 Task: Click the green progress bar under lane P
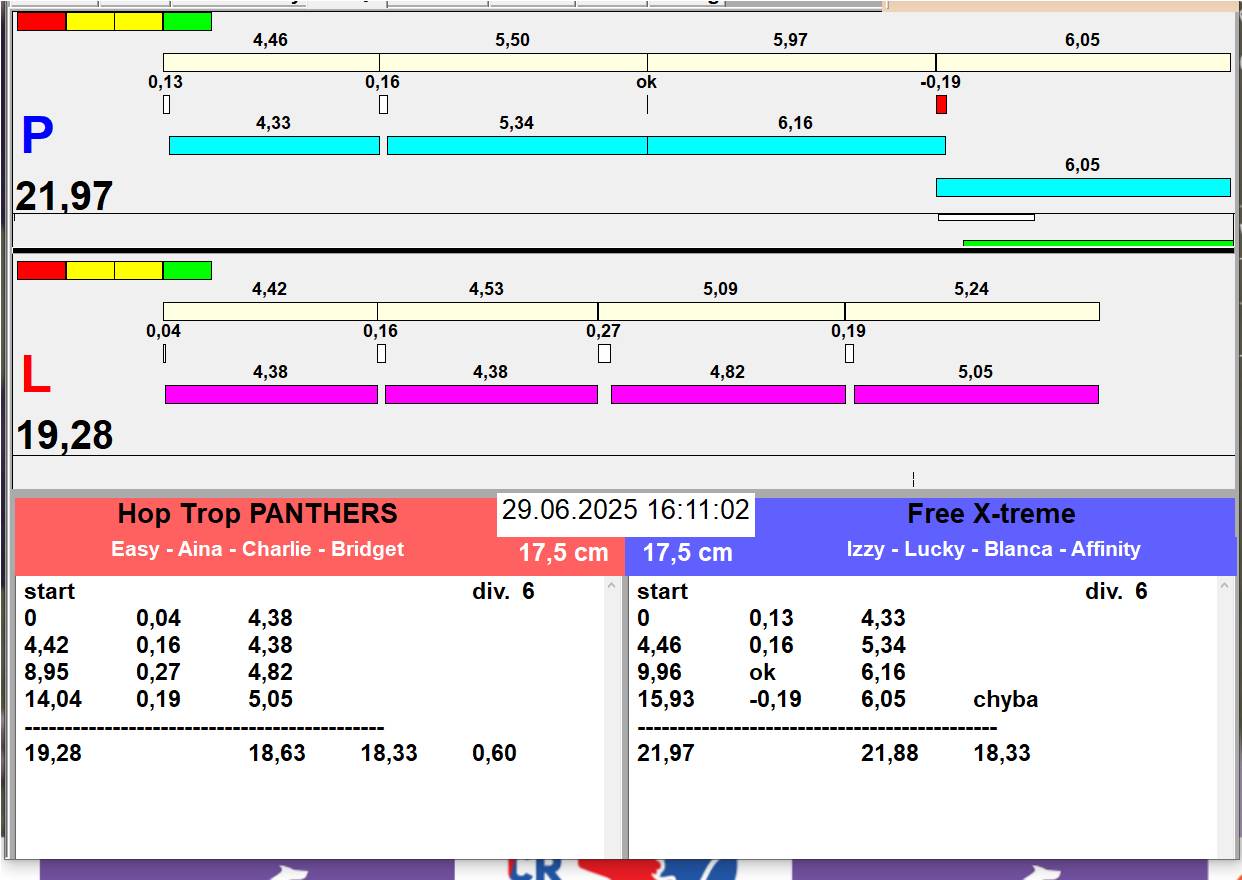[x=1097, y=242]
